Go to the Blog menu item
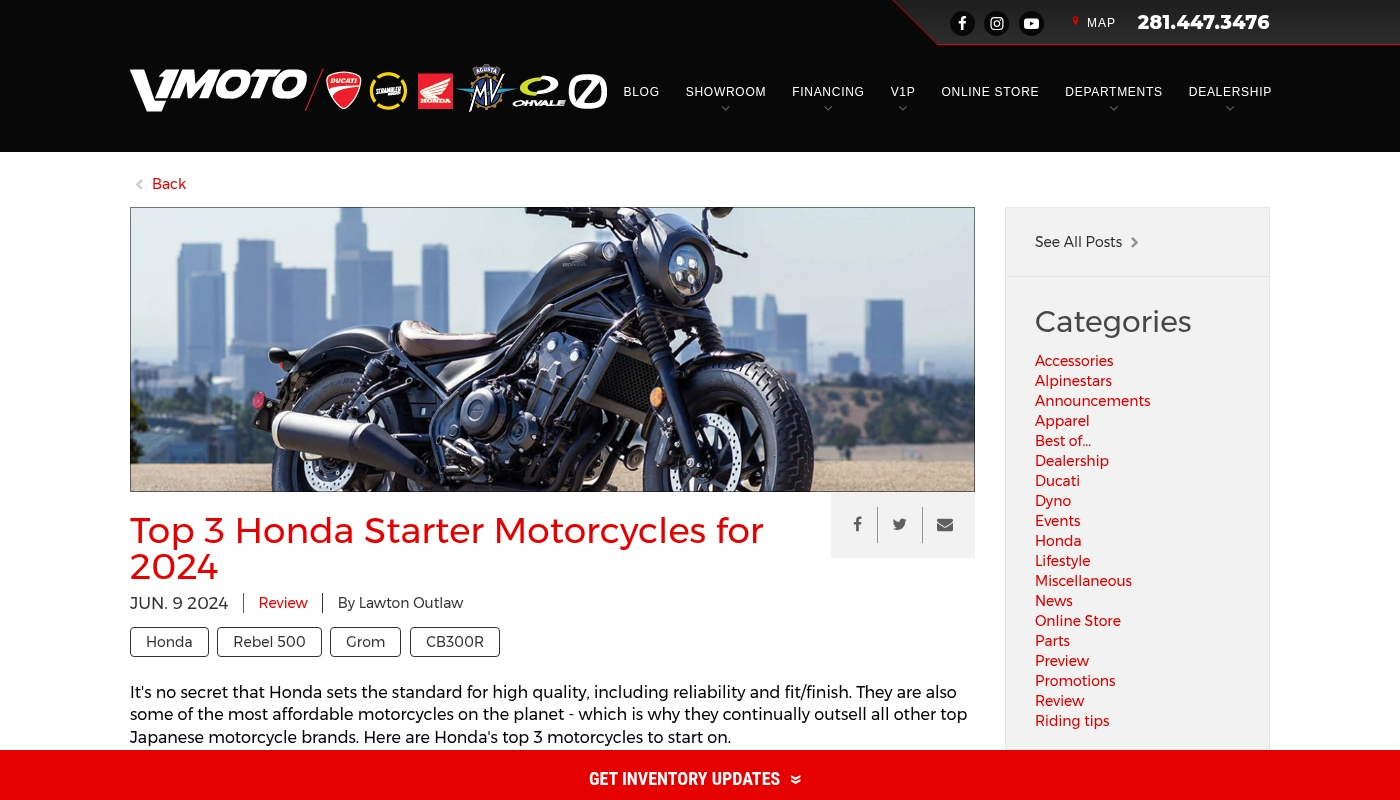Screen dimensions: 1400x800 [641, 92]
